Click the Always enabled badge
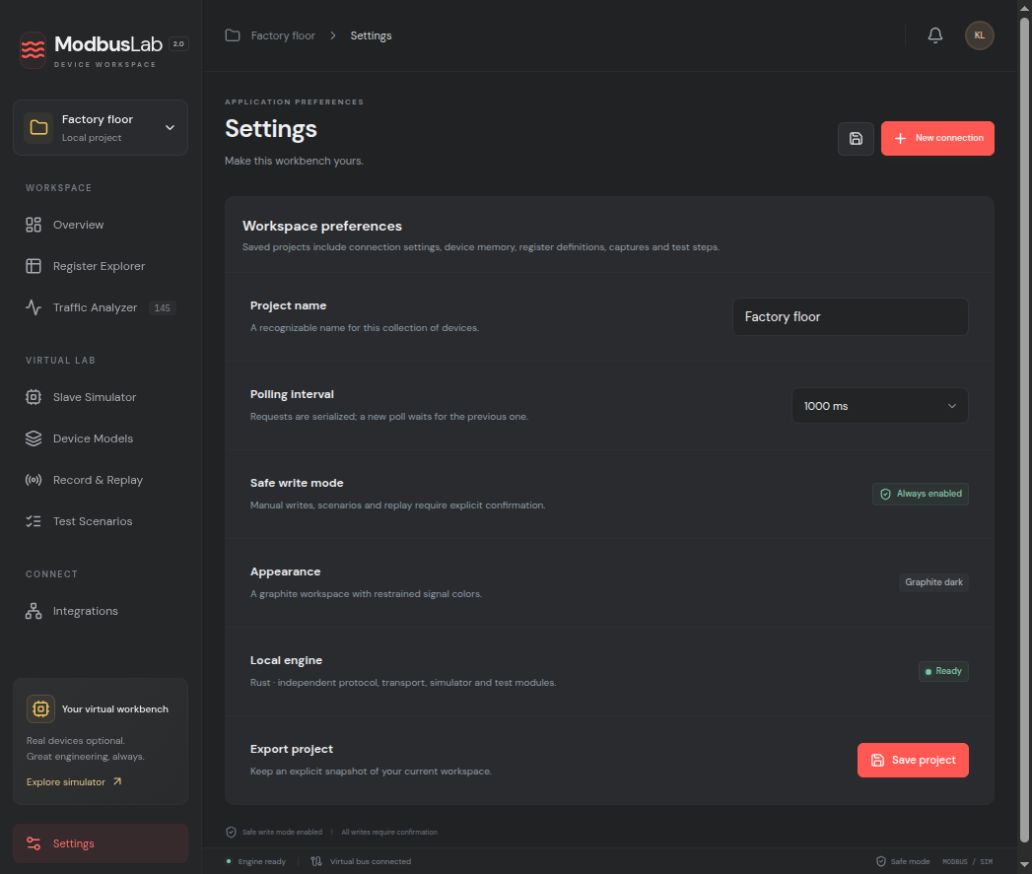 pos(920,494)
